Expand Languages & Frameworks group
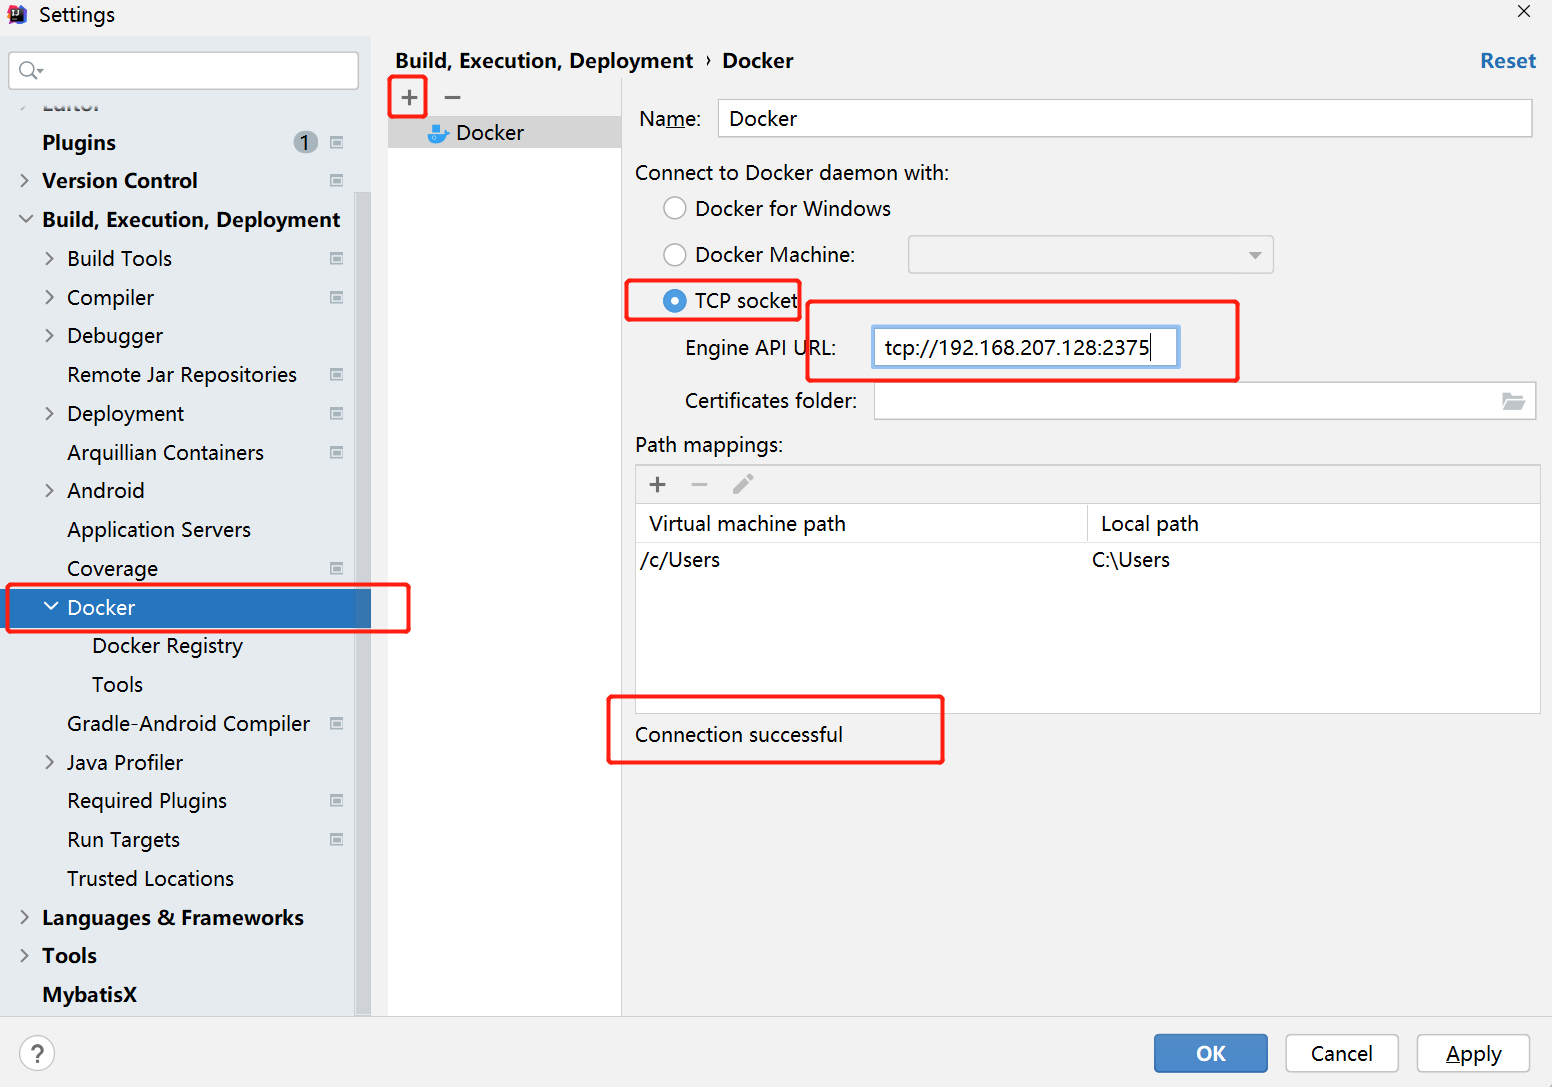1552x1087 pixels. (24, 918)
